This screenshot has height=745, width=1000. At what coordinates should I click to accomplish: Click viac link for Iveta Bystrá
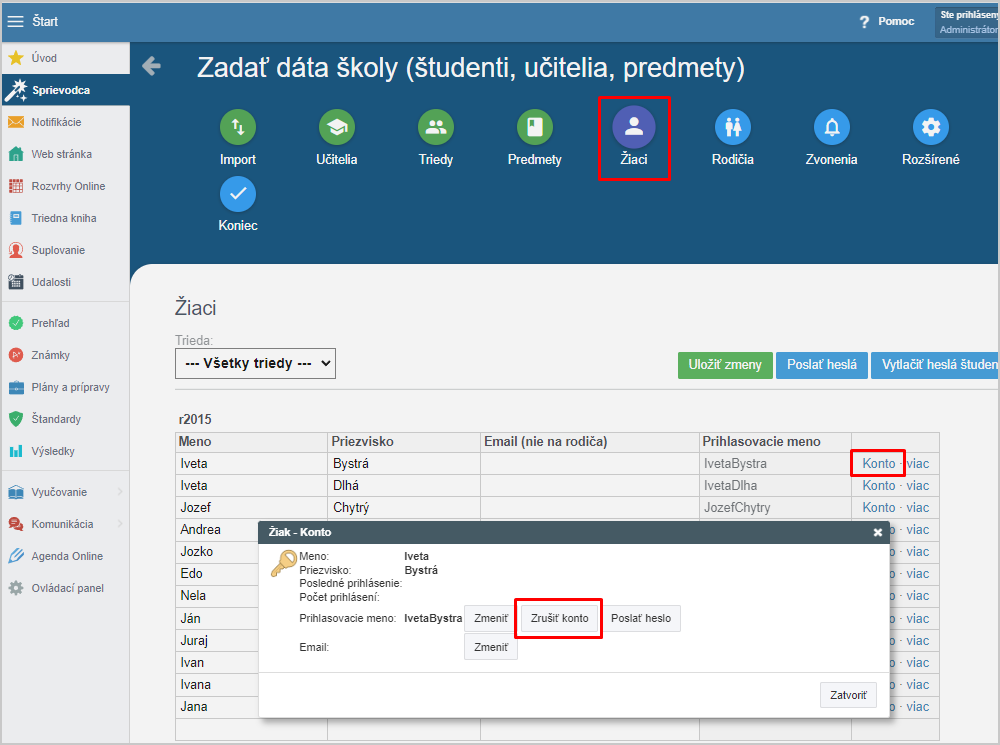918,464
